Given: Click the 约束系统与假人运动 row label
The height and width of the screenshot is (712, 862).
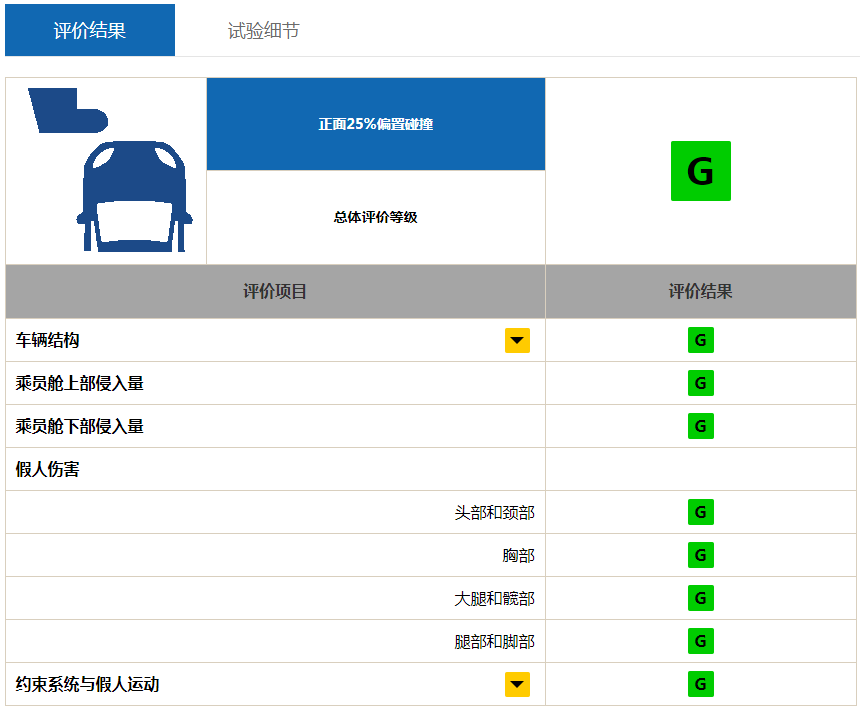Looking at the screenshot, I should pos(88,684).
